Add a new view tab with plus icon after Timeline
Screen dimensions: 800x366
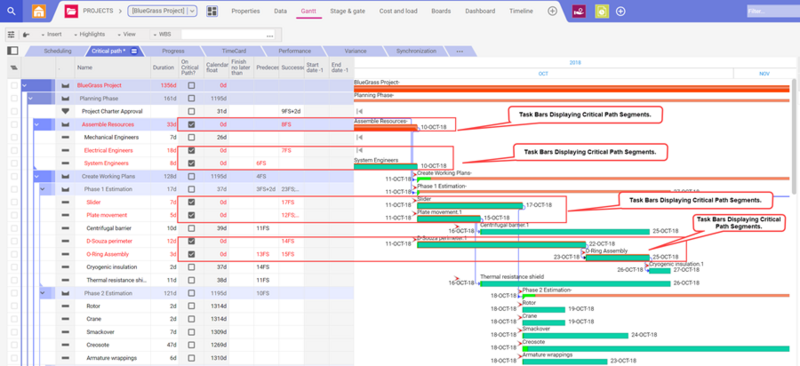pyautogui.click(x=552, y=11)
